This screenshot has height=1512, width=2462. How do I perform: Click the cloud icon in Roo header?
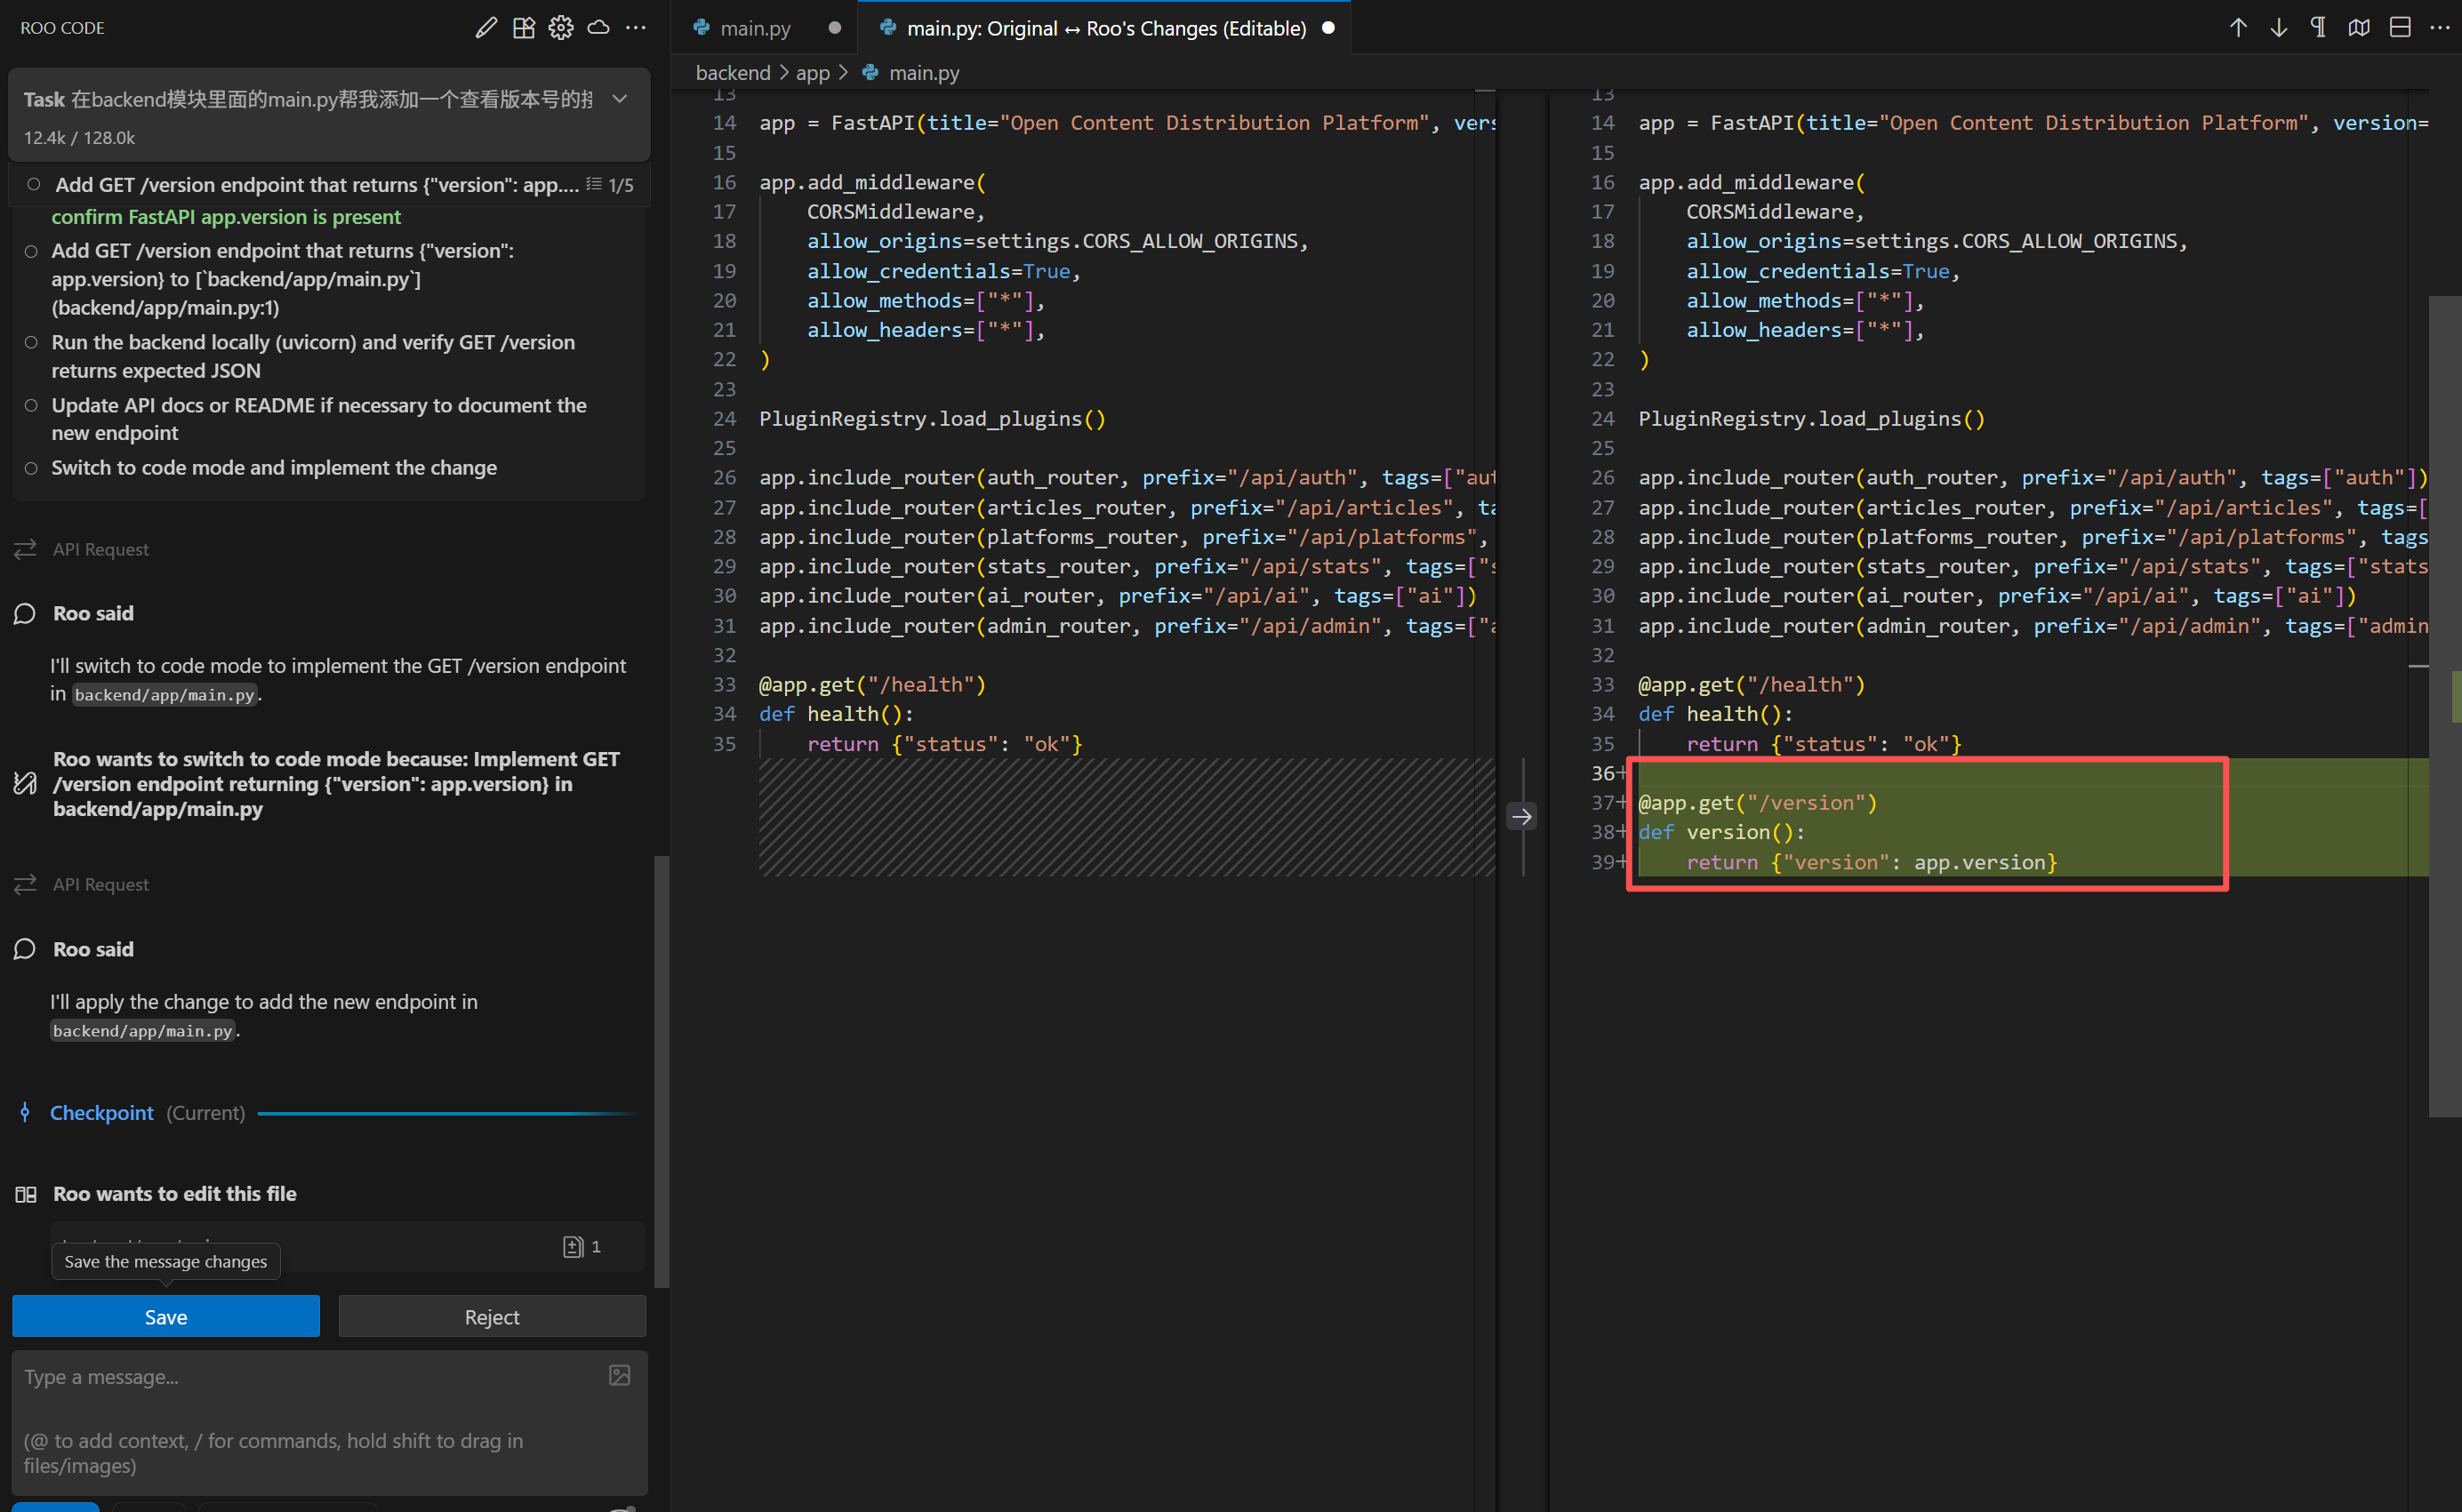(x=598, y=28)
